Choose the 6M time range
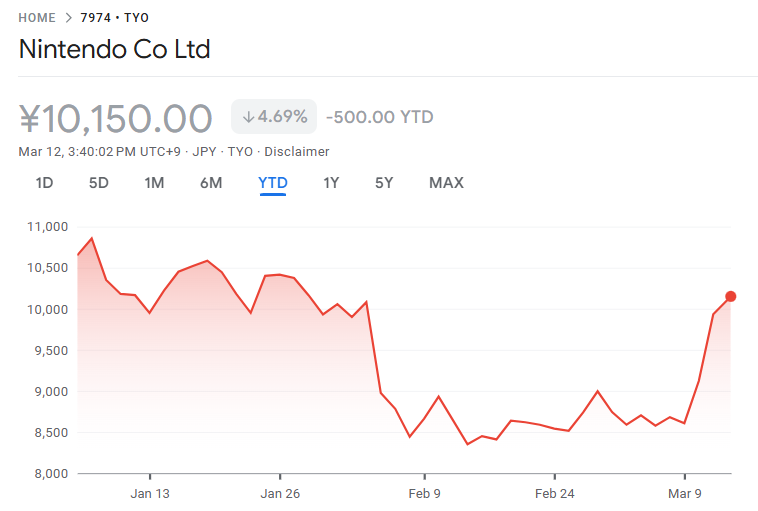 click(211, 183)
